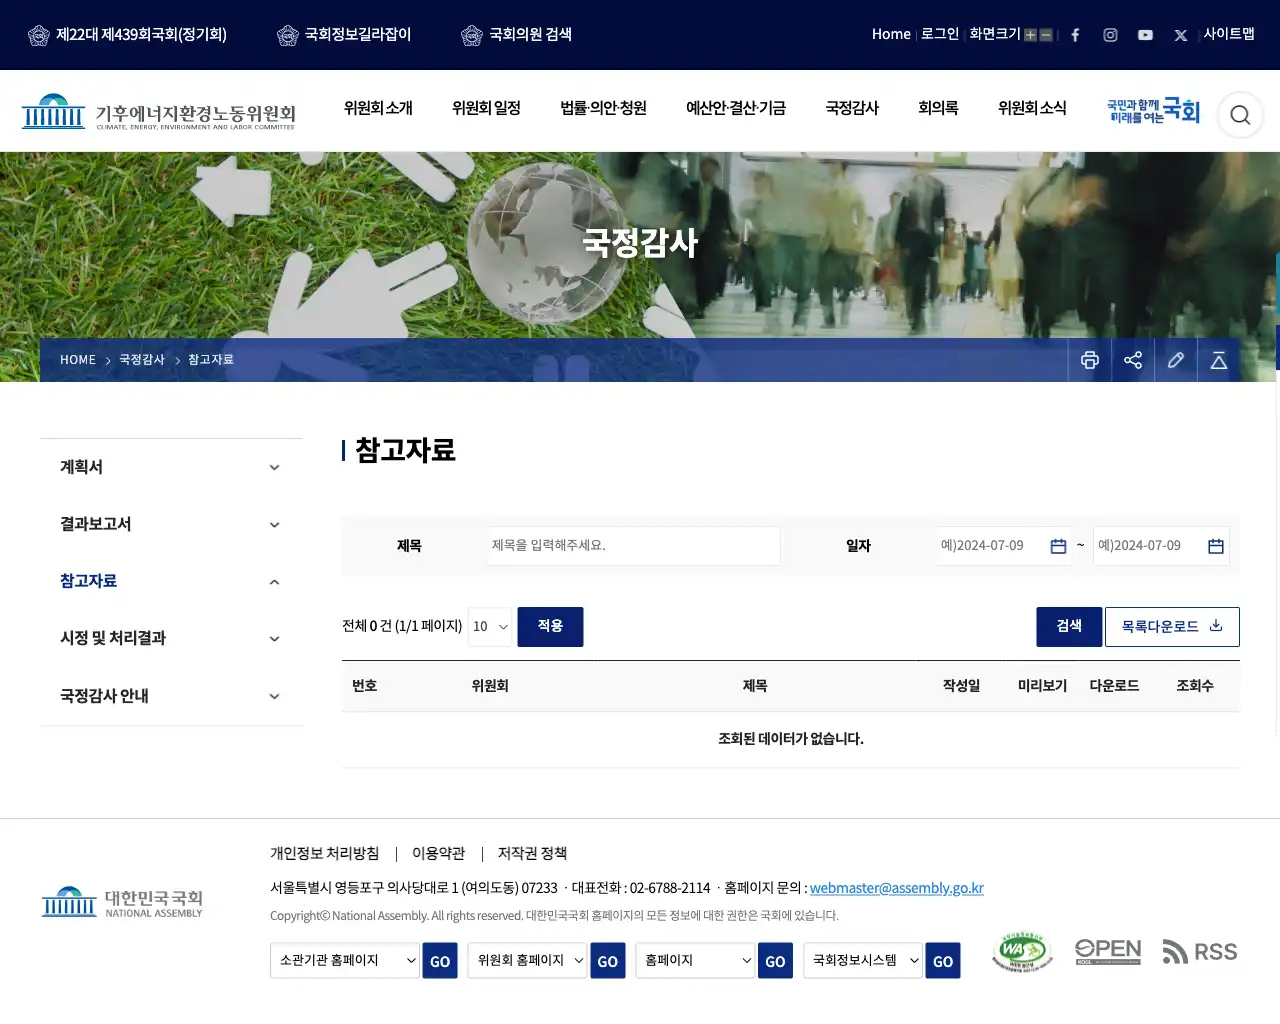Click the Home link in top bar
This screenshot has width=1280, height=1024.
[x=891, y=35]
